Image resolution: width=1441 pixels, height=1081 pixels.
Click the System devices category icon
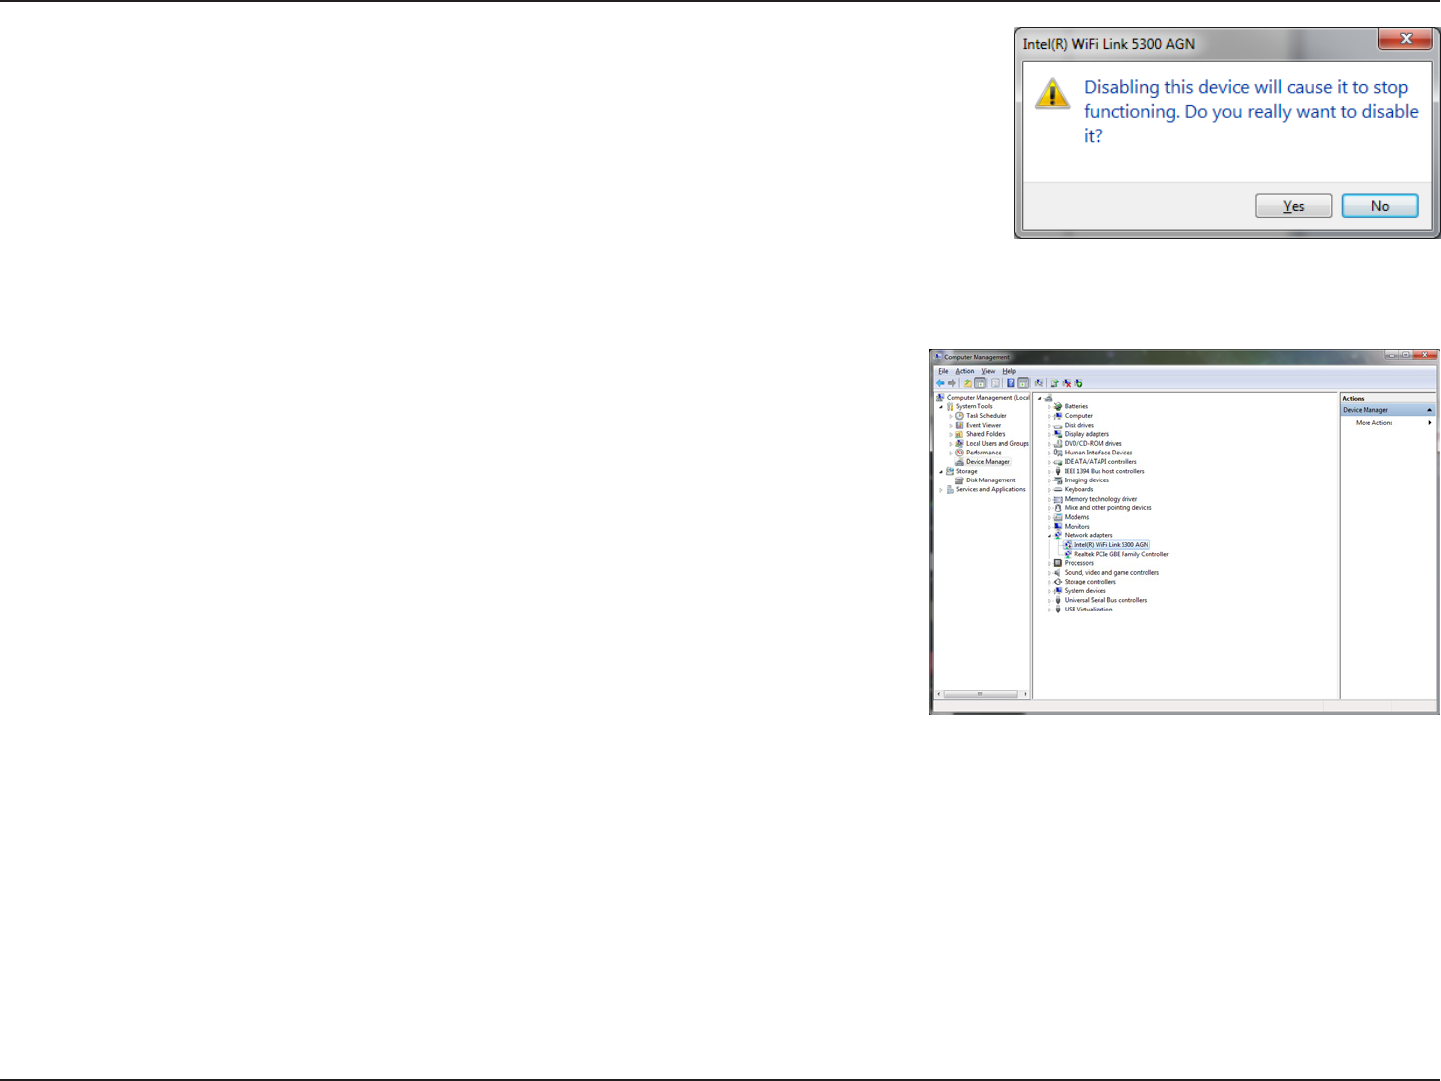click(1058, 591)
